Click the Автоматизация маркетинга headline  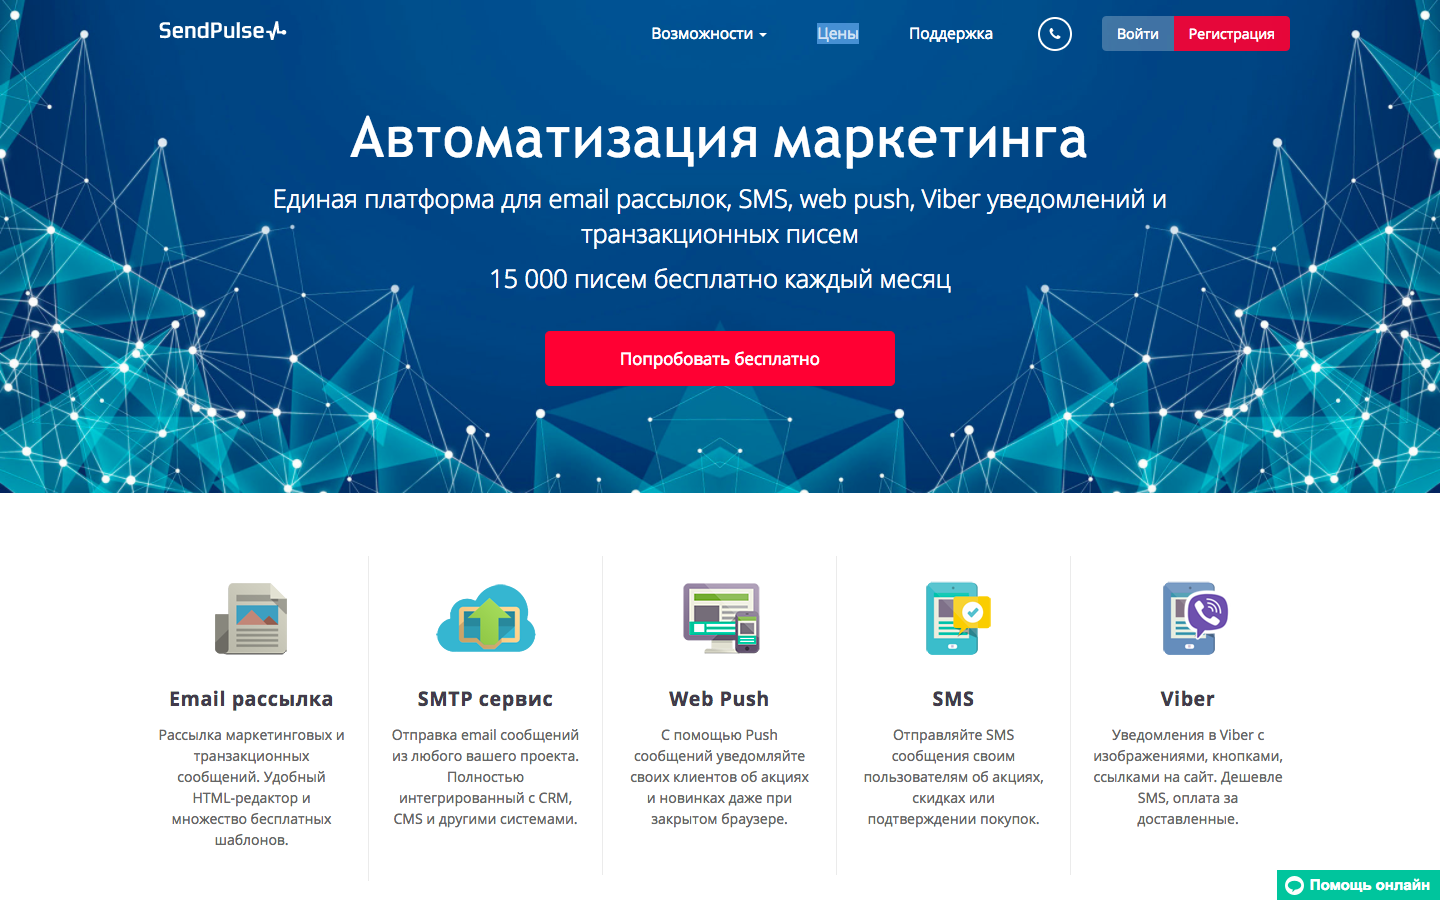pos(719,138)
